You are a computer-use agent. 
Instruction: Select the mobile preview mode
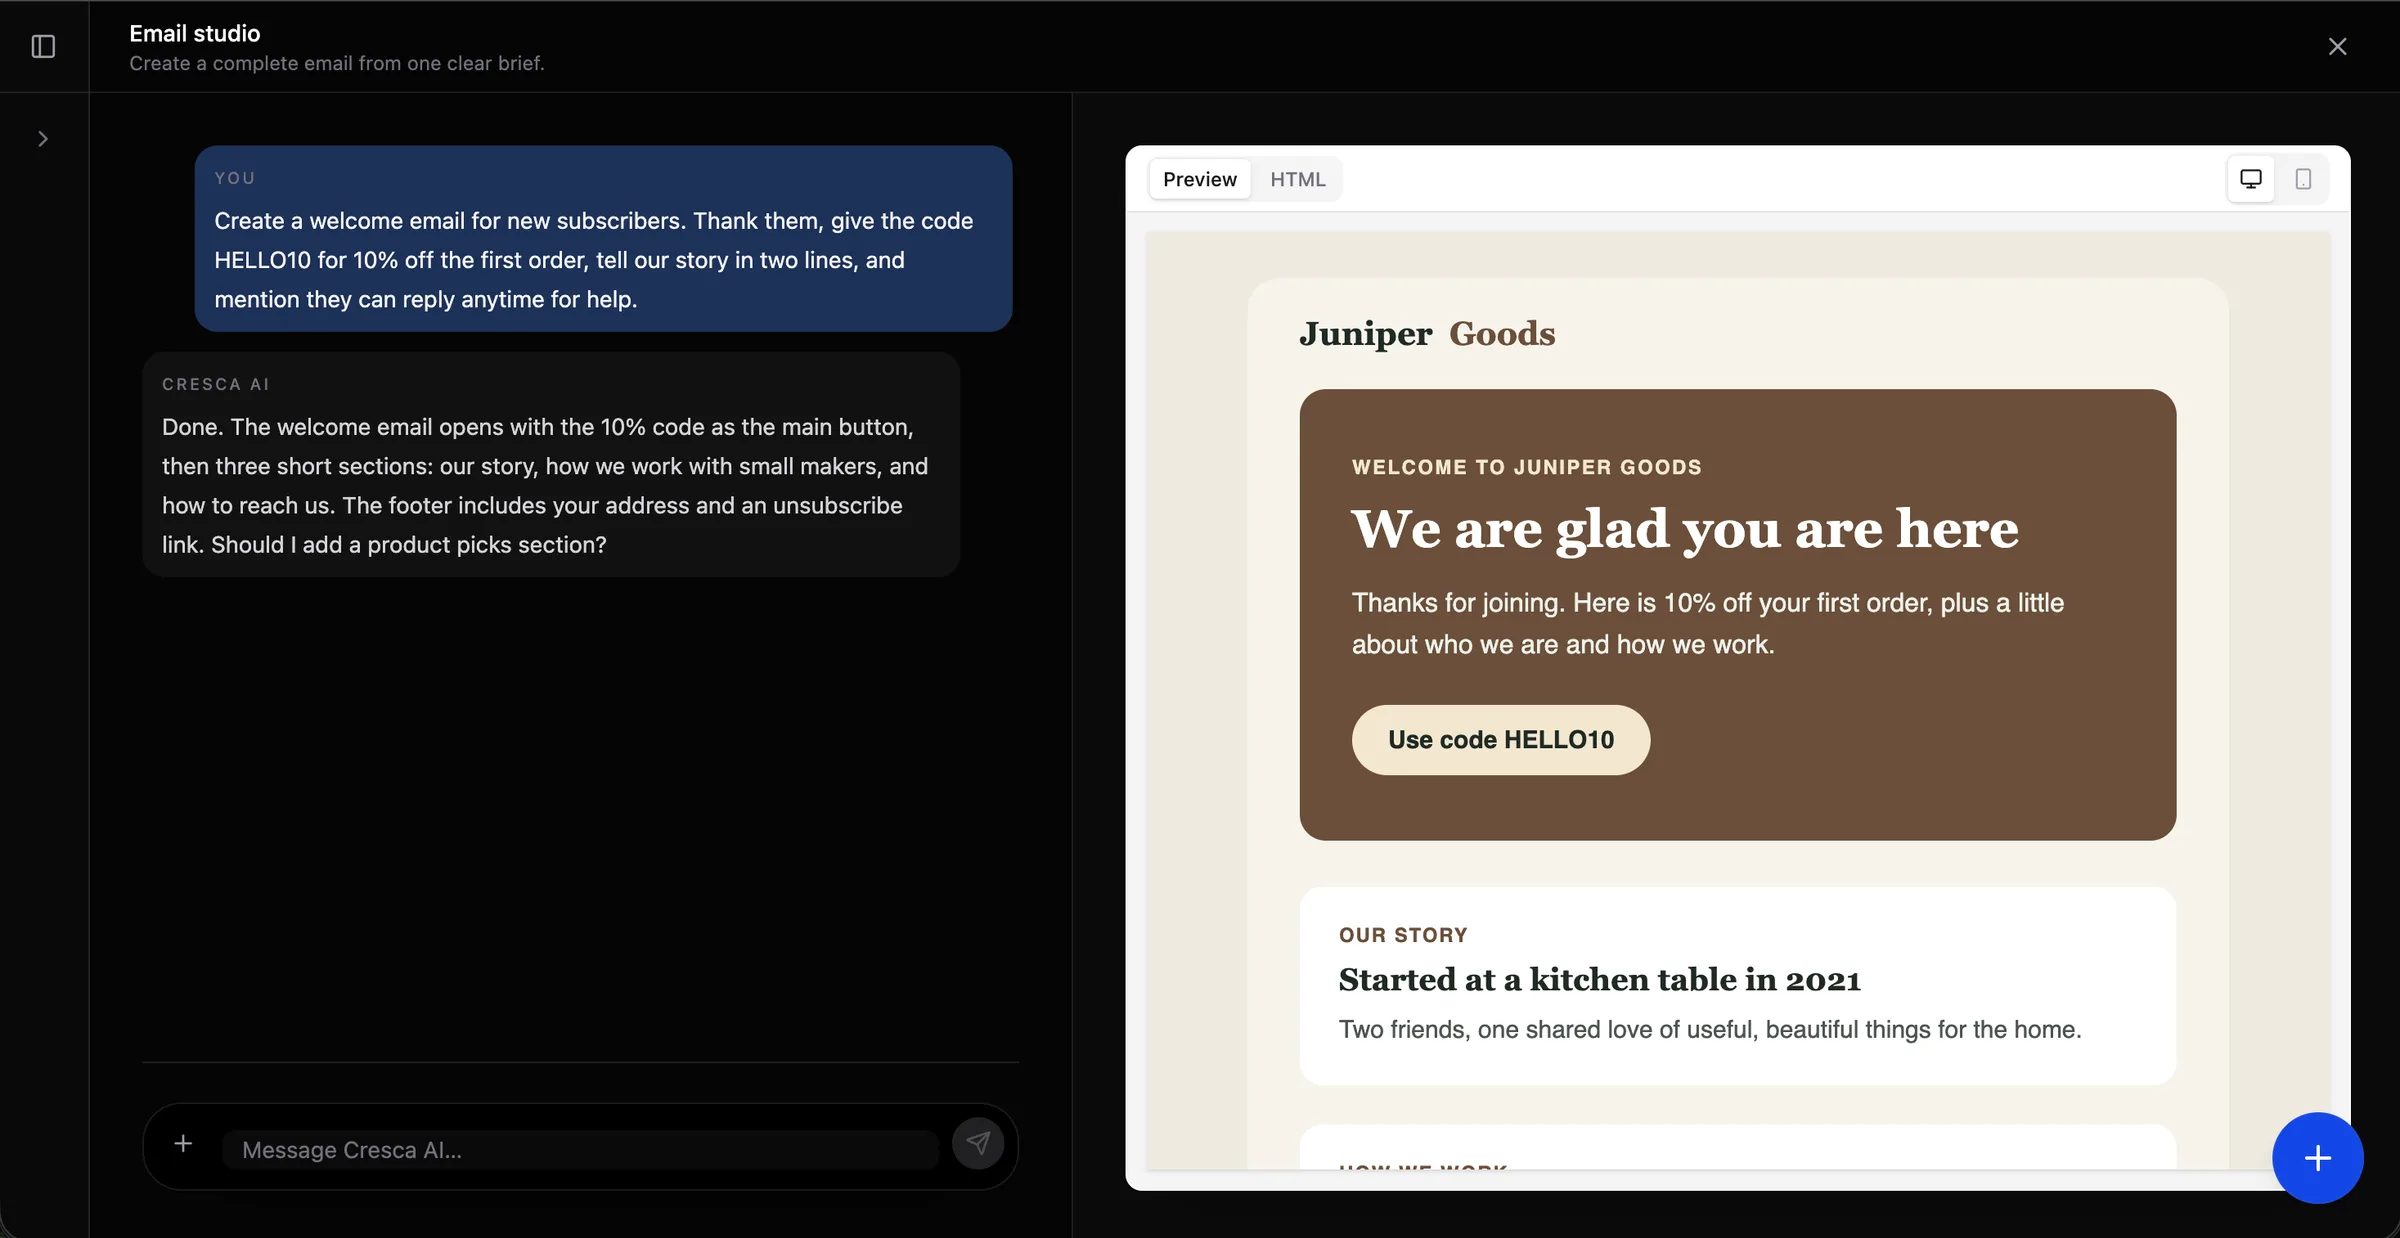(x=2303, y=179)
